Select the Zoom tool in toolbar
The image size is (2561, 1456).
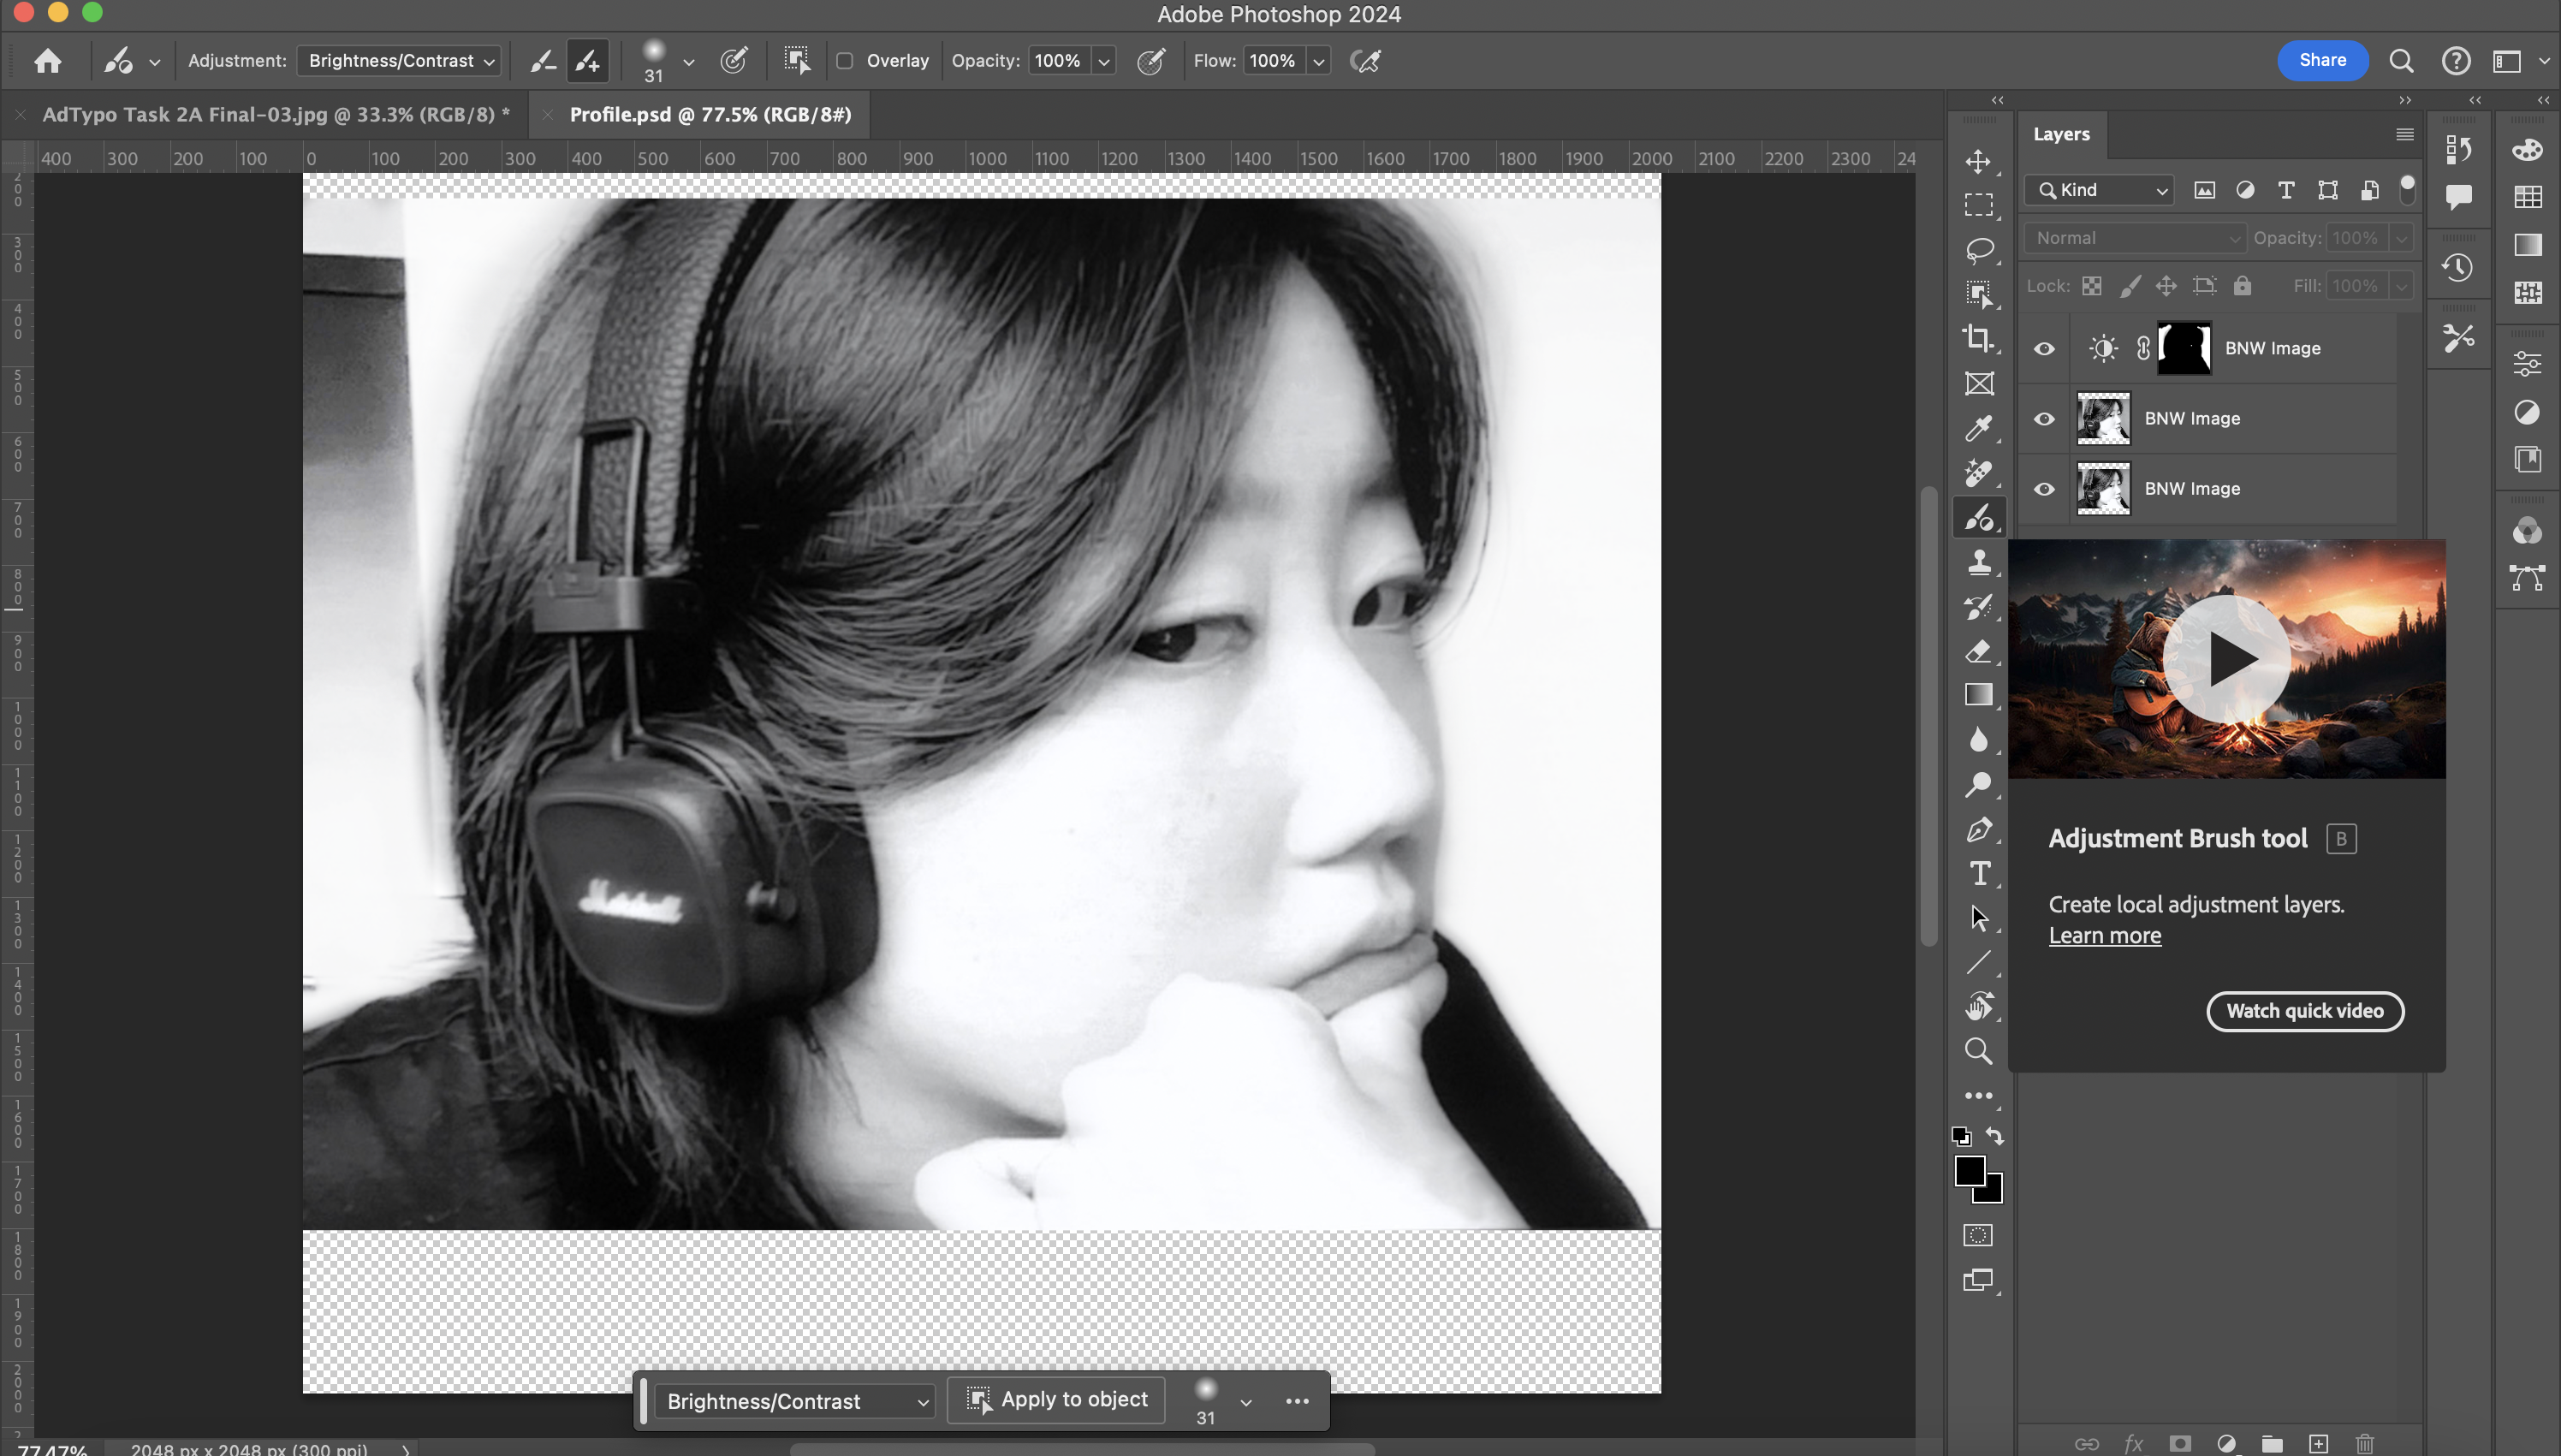point(1977,1051)
